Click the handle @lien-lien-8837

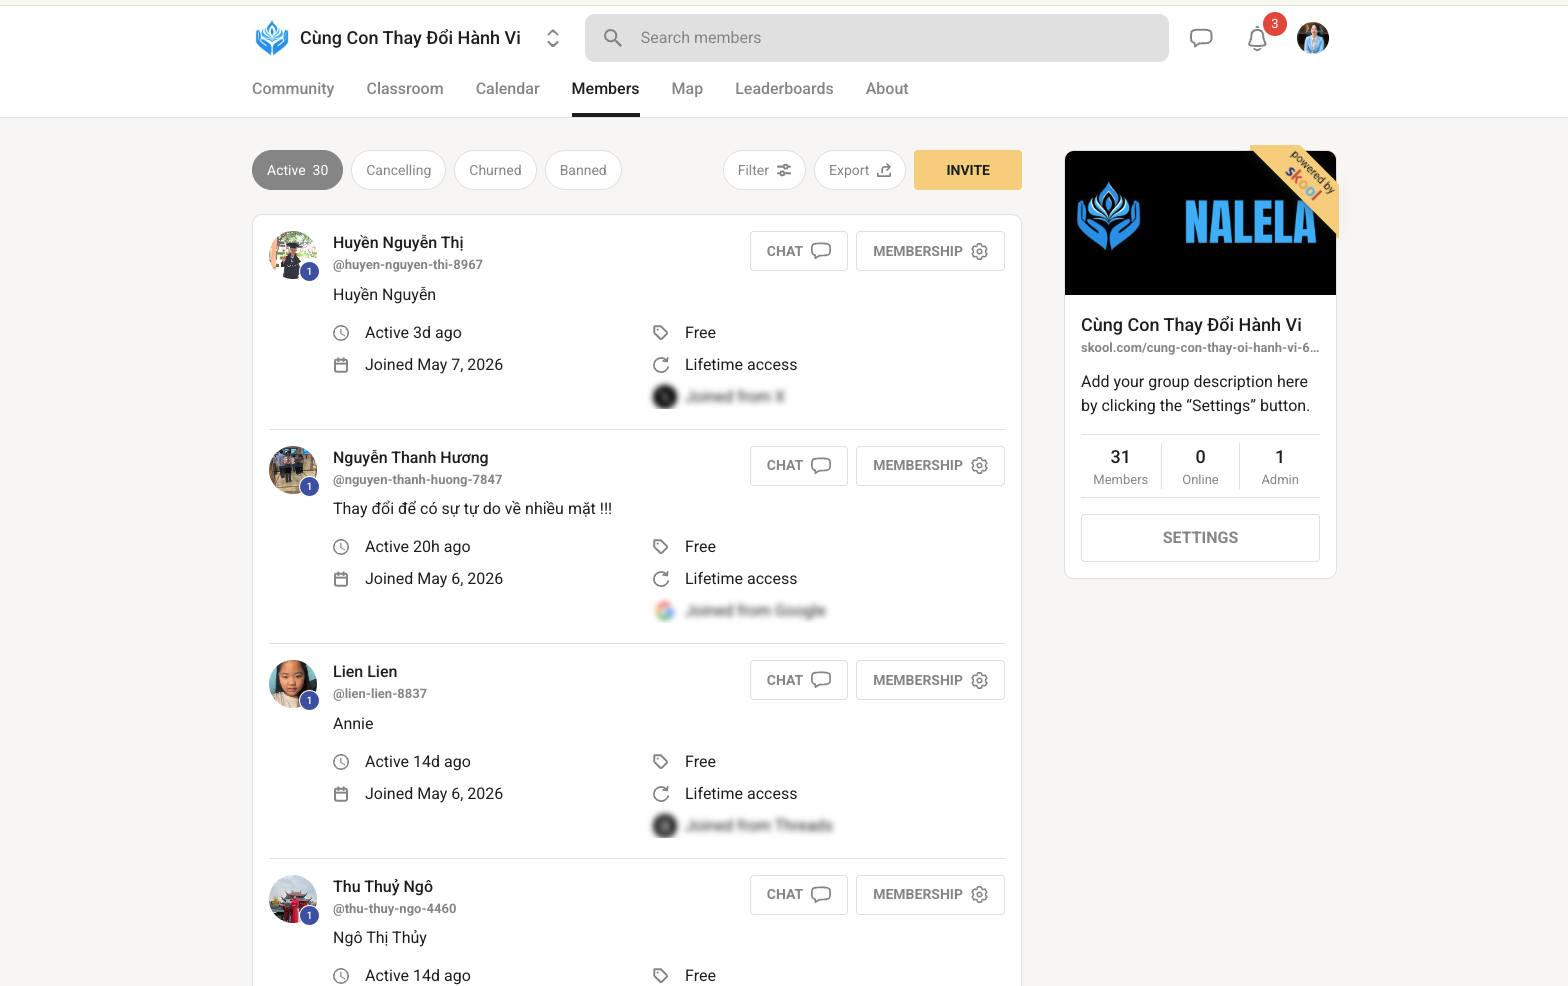[x=380, y=694]
